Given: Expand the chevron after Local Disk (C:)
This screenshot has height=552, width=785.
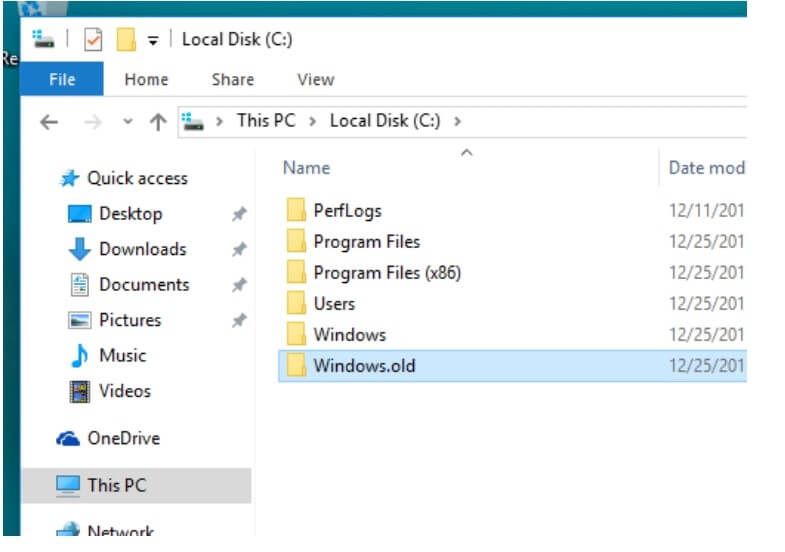Looking at the screenshot, I should 457,121.
